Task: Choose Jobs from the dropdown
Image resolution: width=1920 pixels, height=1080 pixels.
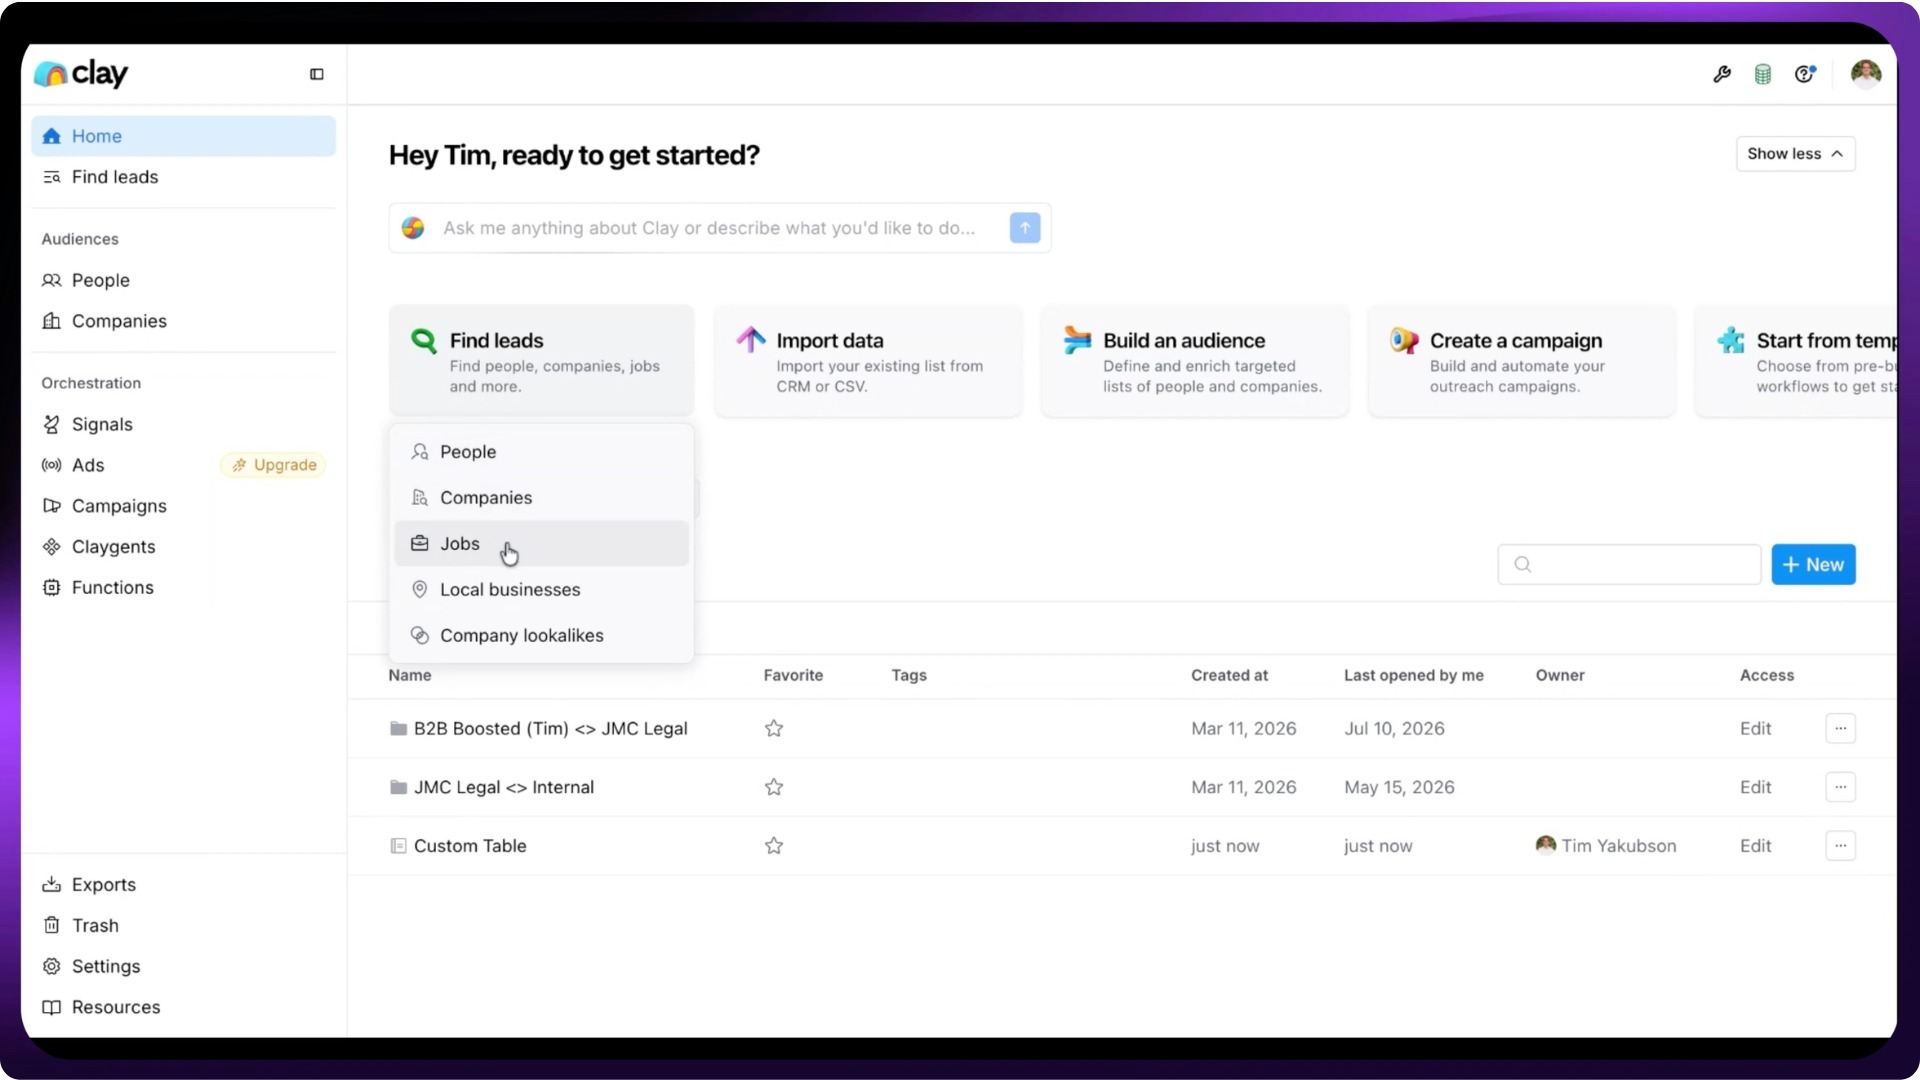Action: pyautogui.click(x=542, y=544)
